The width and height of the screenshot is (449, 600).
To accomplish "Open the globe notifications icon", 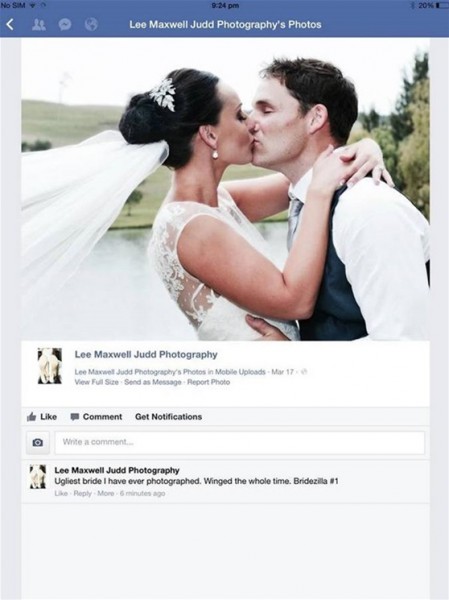I will pos(91,24).
